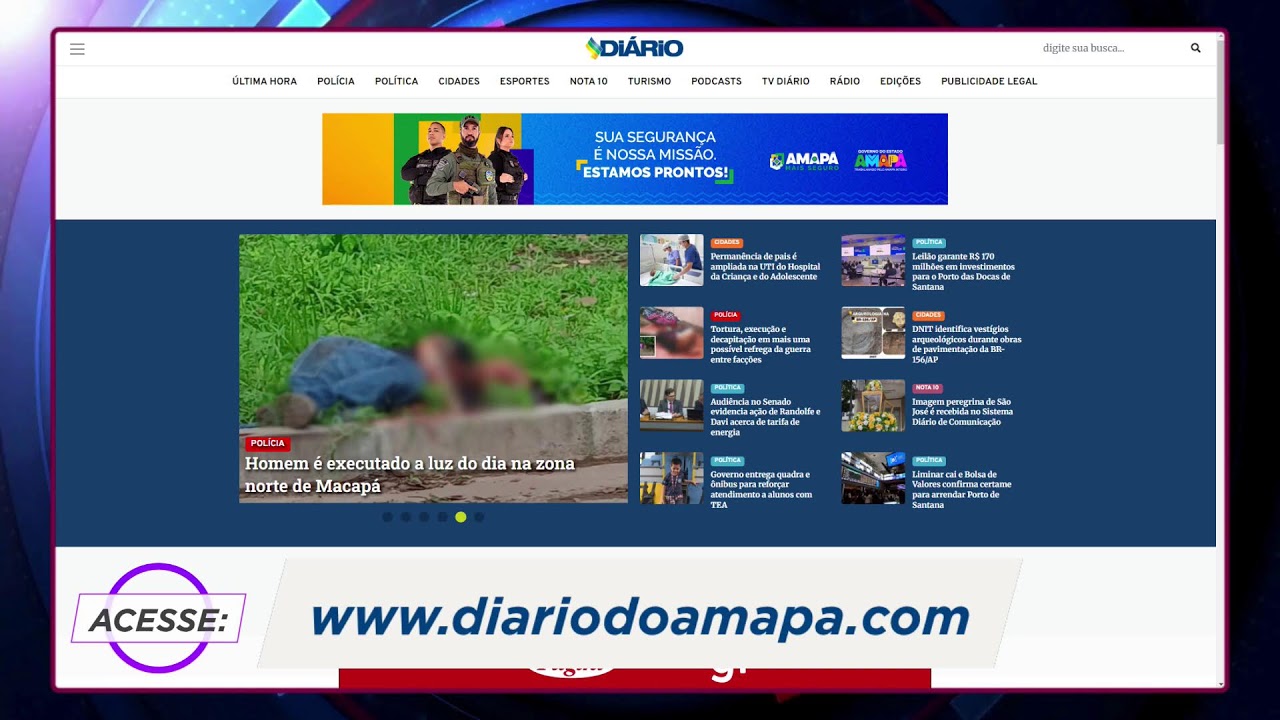Go to the EDIÇÕES section
Screen dimensions: 1280x720
point(900,81)
